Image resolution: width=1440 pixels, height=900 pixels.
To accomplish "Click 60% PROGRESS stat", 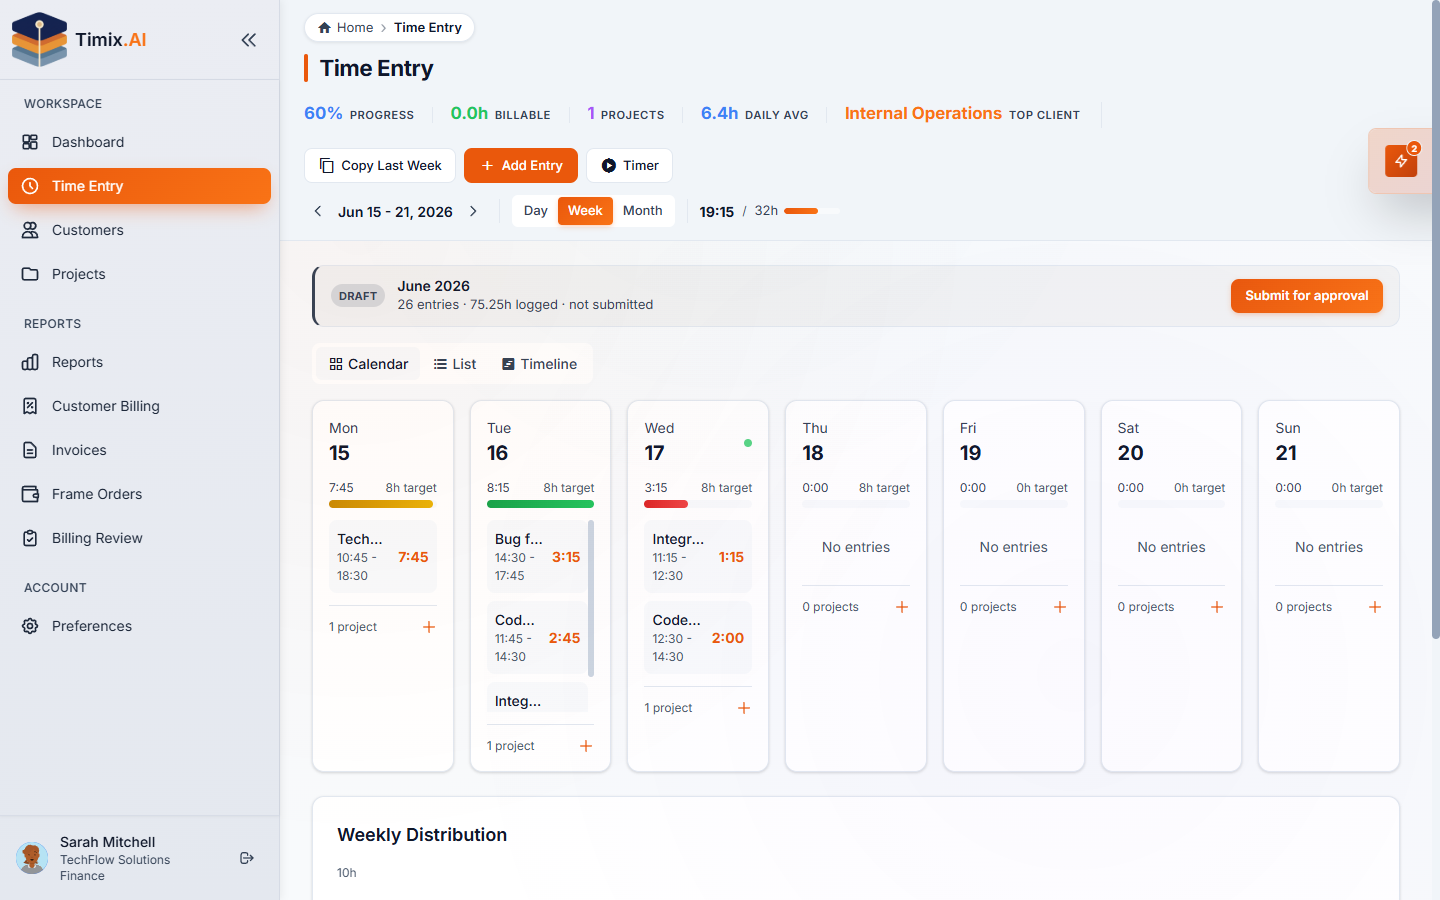I will (359, 114).
